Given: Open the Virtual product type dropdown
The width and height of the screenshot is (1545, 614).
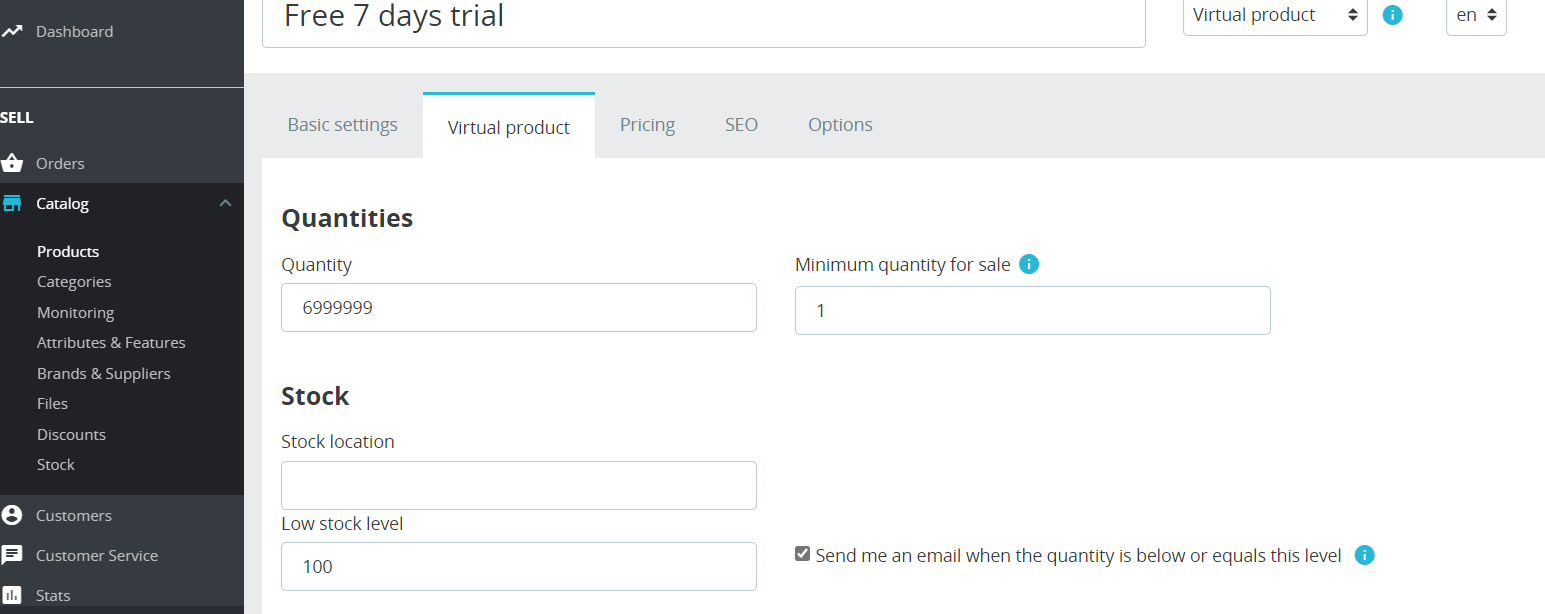Looking at the screenshot, I should 1274,15.
